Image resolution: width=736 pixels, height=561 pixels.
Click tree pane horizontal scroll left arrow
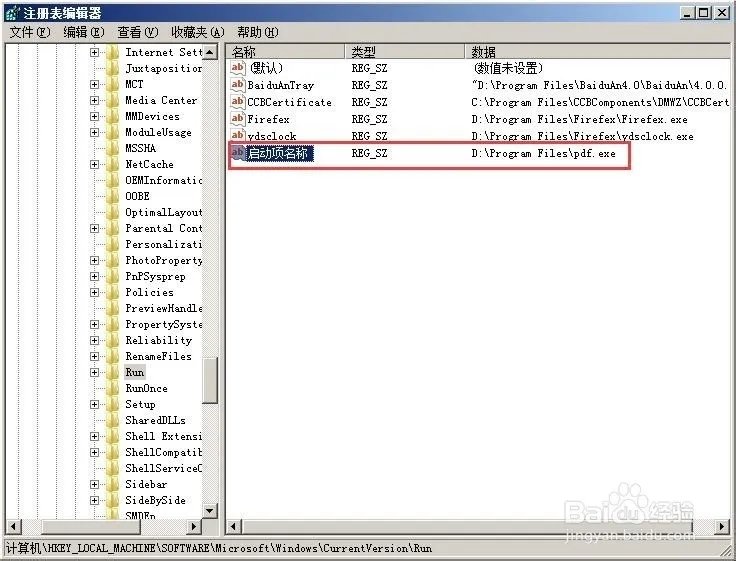click(x=13, y=526)
